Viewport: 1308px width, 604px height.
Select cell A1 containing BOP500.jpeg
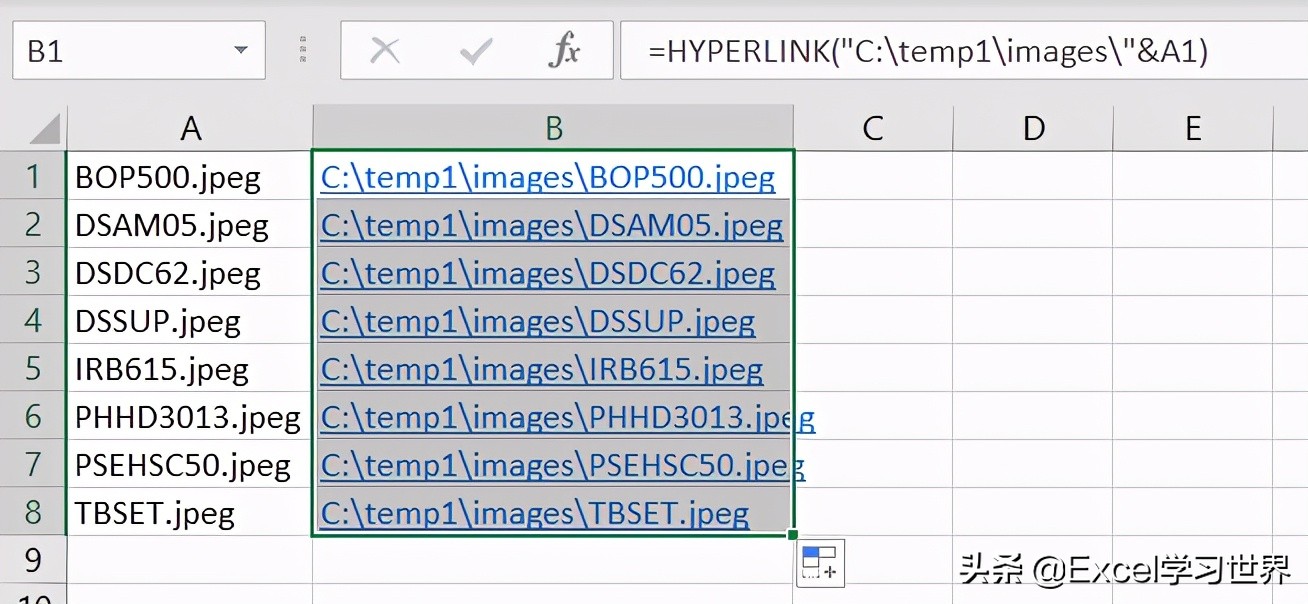pos(190,176)
